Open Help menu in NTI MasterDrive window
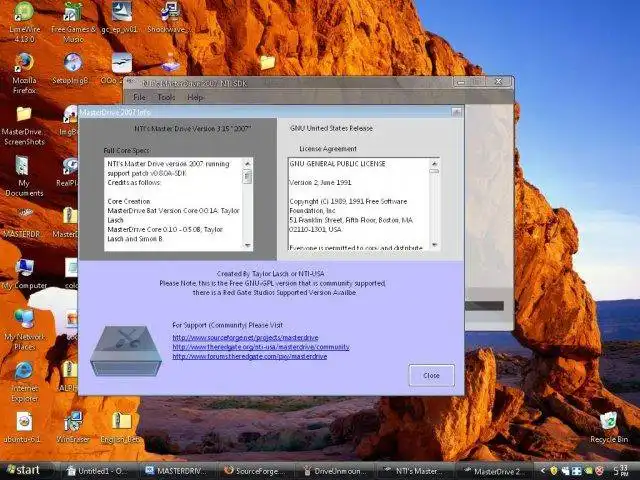The height and width of the screenshot is (480, 640). (x=195, y=97)
